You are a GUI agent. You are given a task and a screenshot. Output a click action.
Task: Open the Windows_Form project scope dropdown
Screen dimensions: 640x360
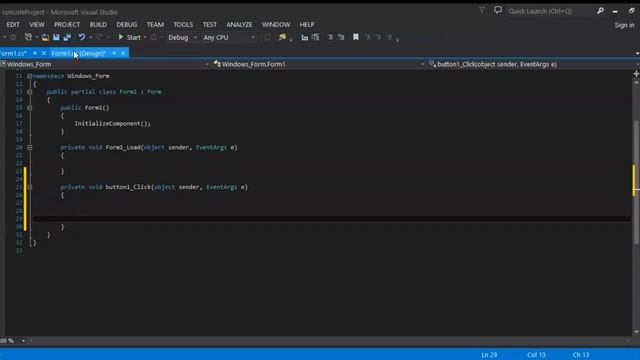(x=105, y=64)
